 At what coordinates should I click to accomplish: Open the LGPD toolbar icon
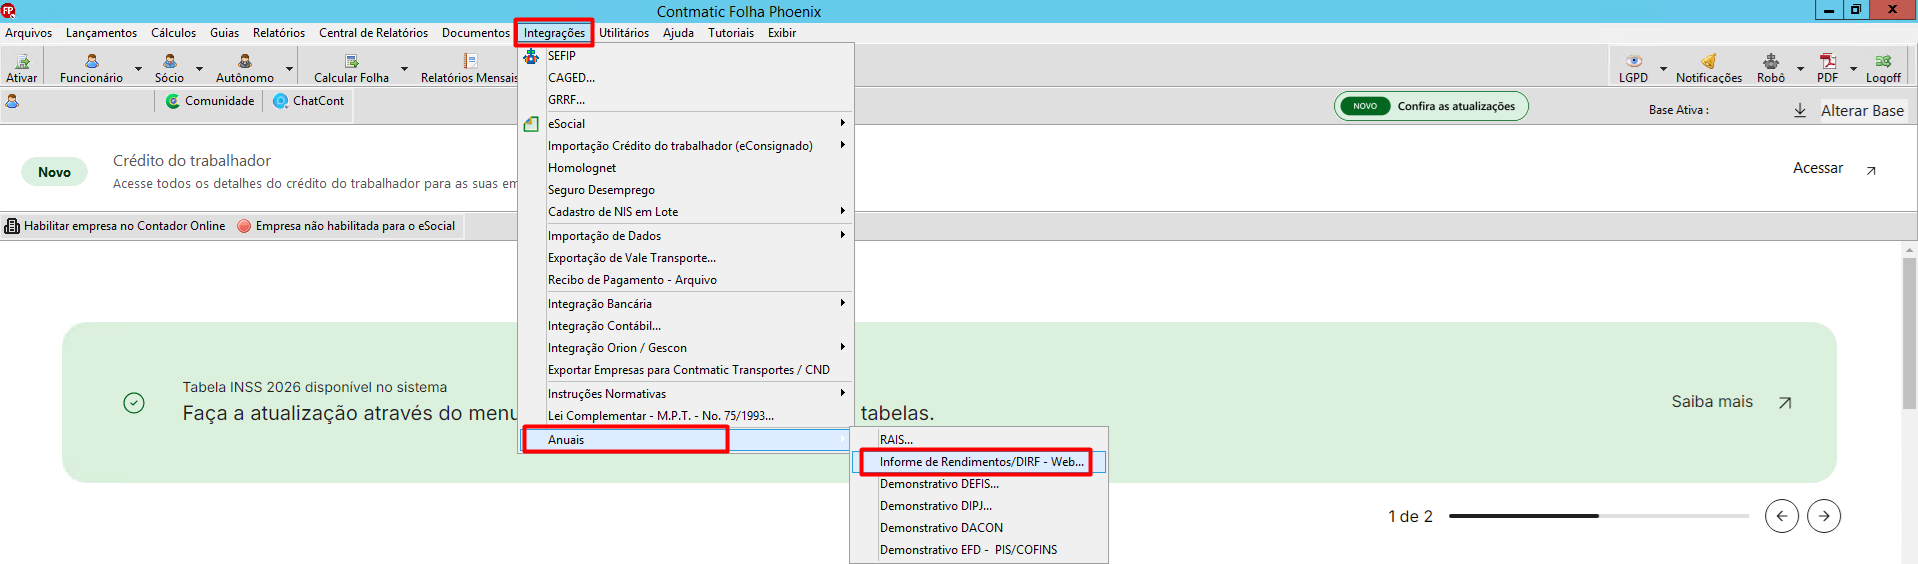click(1634, 62)
